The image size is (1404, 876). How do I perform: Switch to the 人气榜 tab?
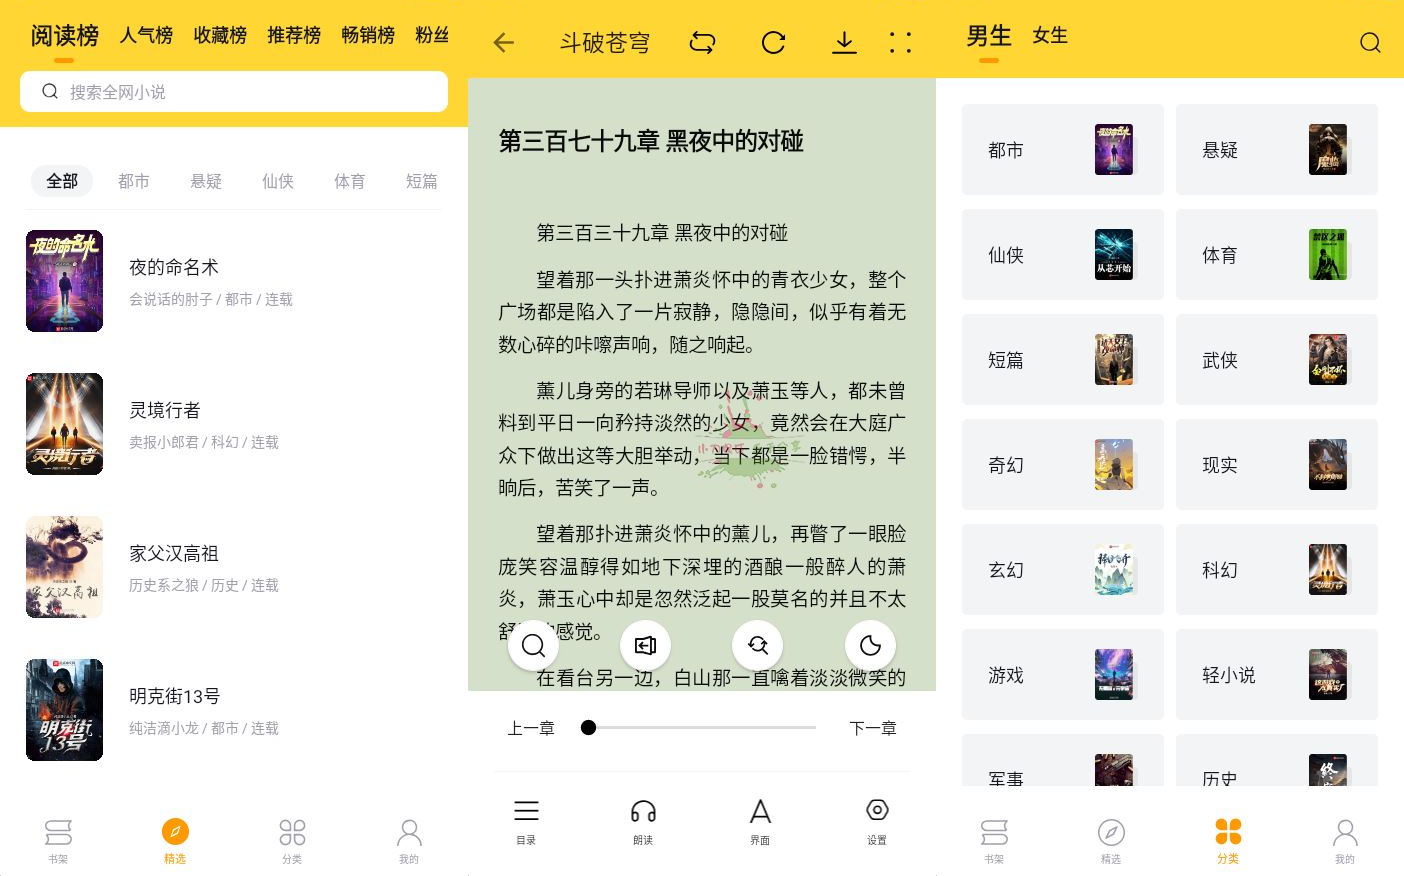[x=146, y=35]
